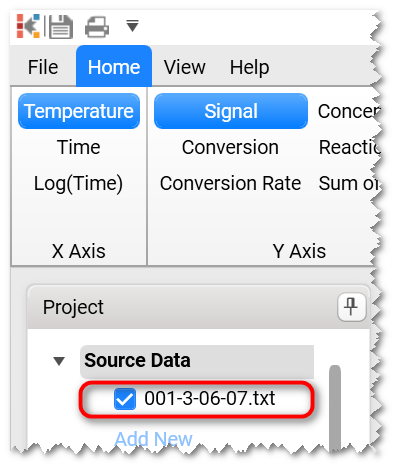Open the File menu

pyautogui.click(x=43, y=67)
